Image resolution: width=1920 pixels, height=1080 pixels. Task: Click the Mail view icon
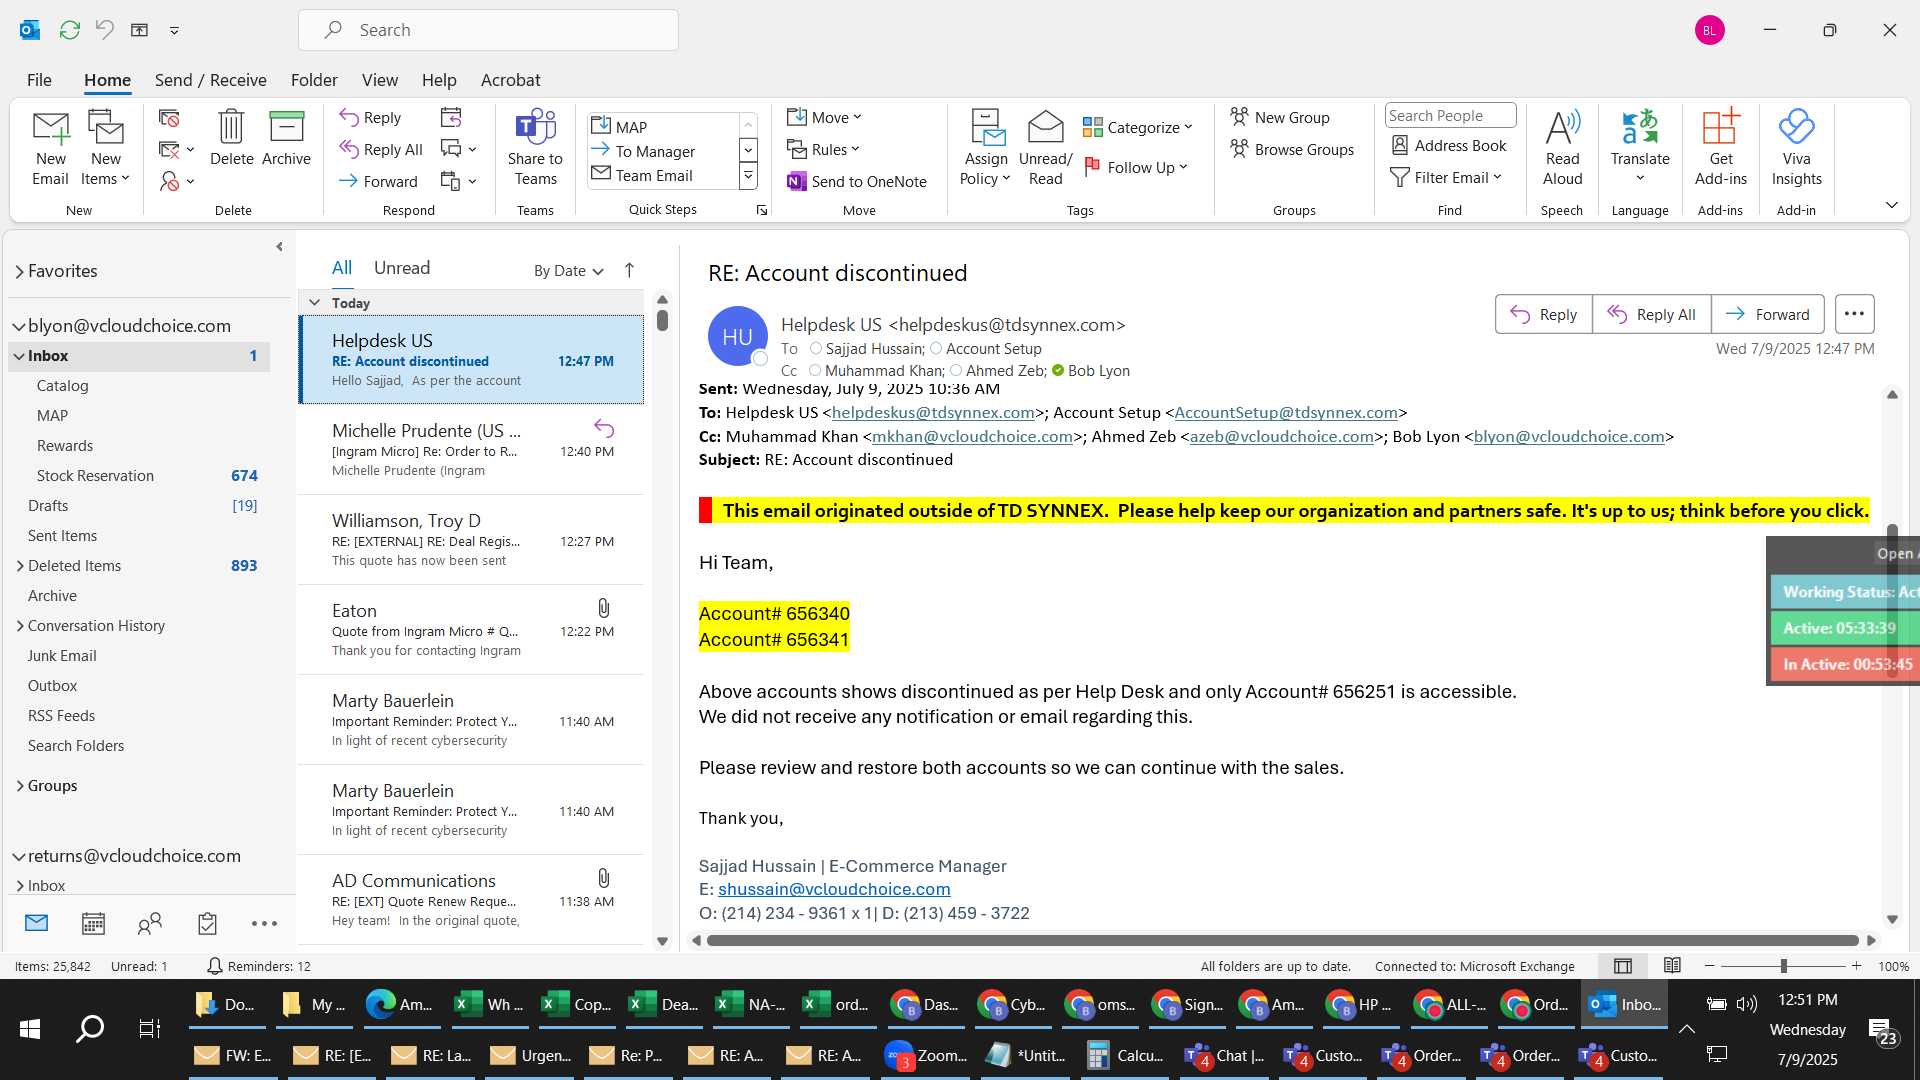(36, 923)
